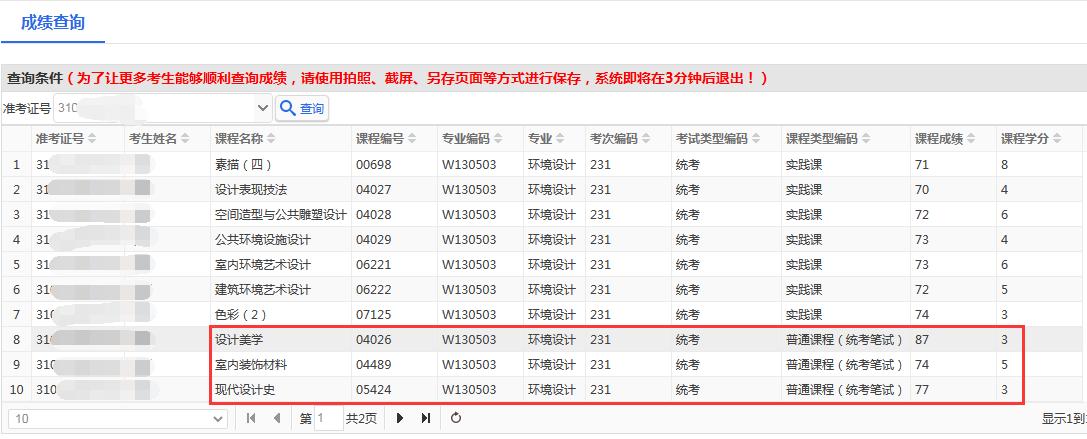Click the page number input box

[329, 419]
